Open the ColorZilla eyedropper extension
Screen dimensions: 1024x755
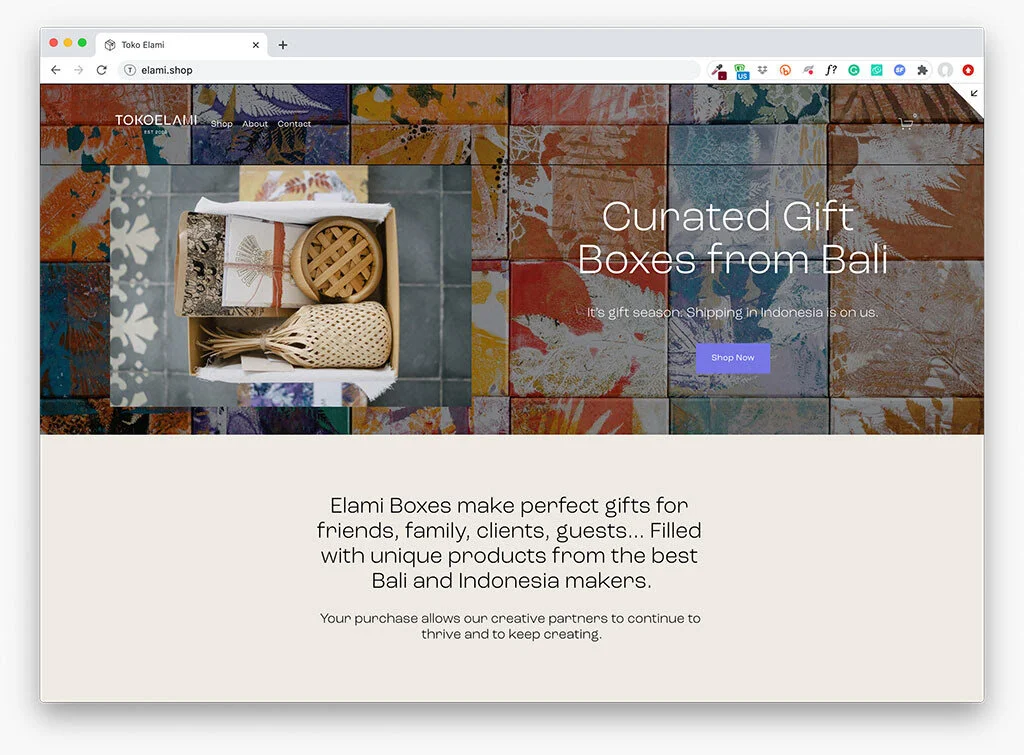(718, 70)
